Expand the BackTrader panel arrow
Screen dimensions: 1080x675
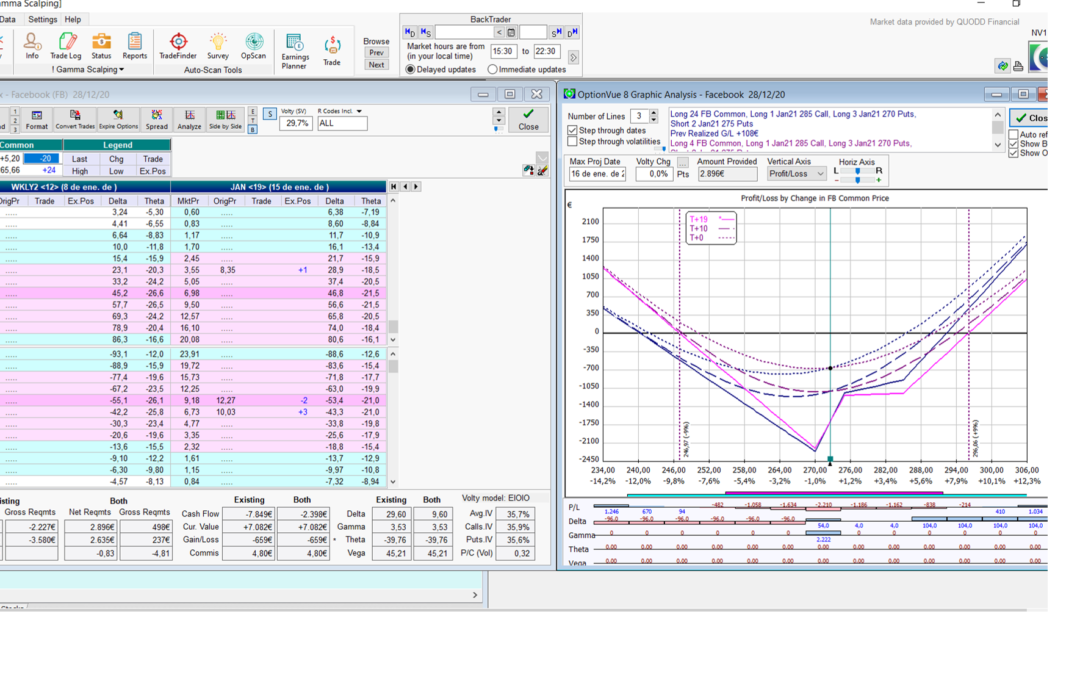[x=573, y=58]
